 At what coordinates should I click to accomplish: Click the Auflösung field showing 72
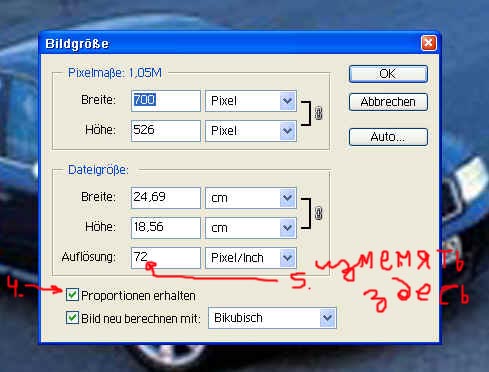166,258
